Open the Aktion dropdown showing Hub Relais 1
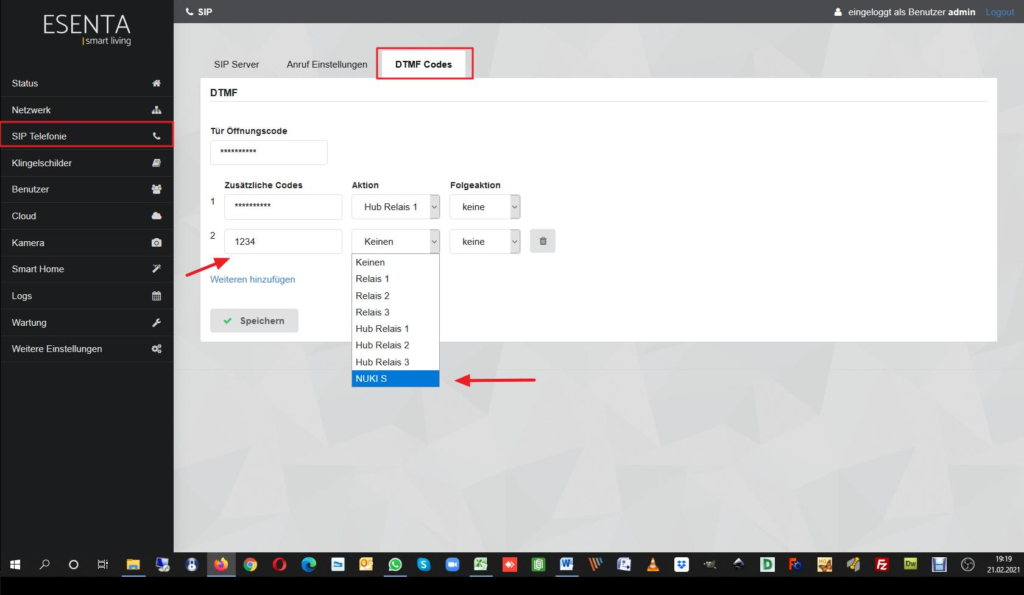Image resolution: width=1024 pixels, height=595 pixels. click(x=395, y=206)
